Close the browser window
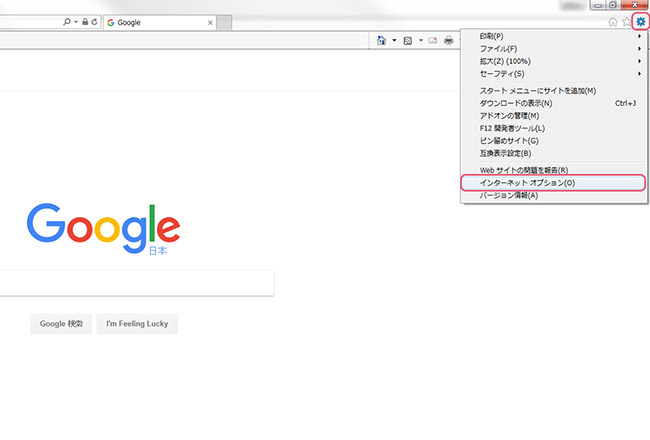 635,5
